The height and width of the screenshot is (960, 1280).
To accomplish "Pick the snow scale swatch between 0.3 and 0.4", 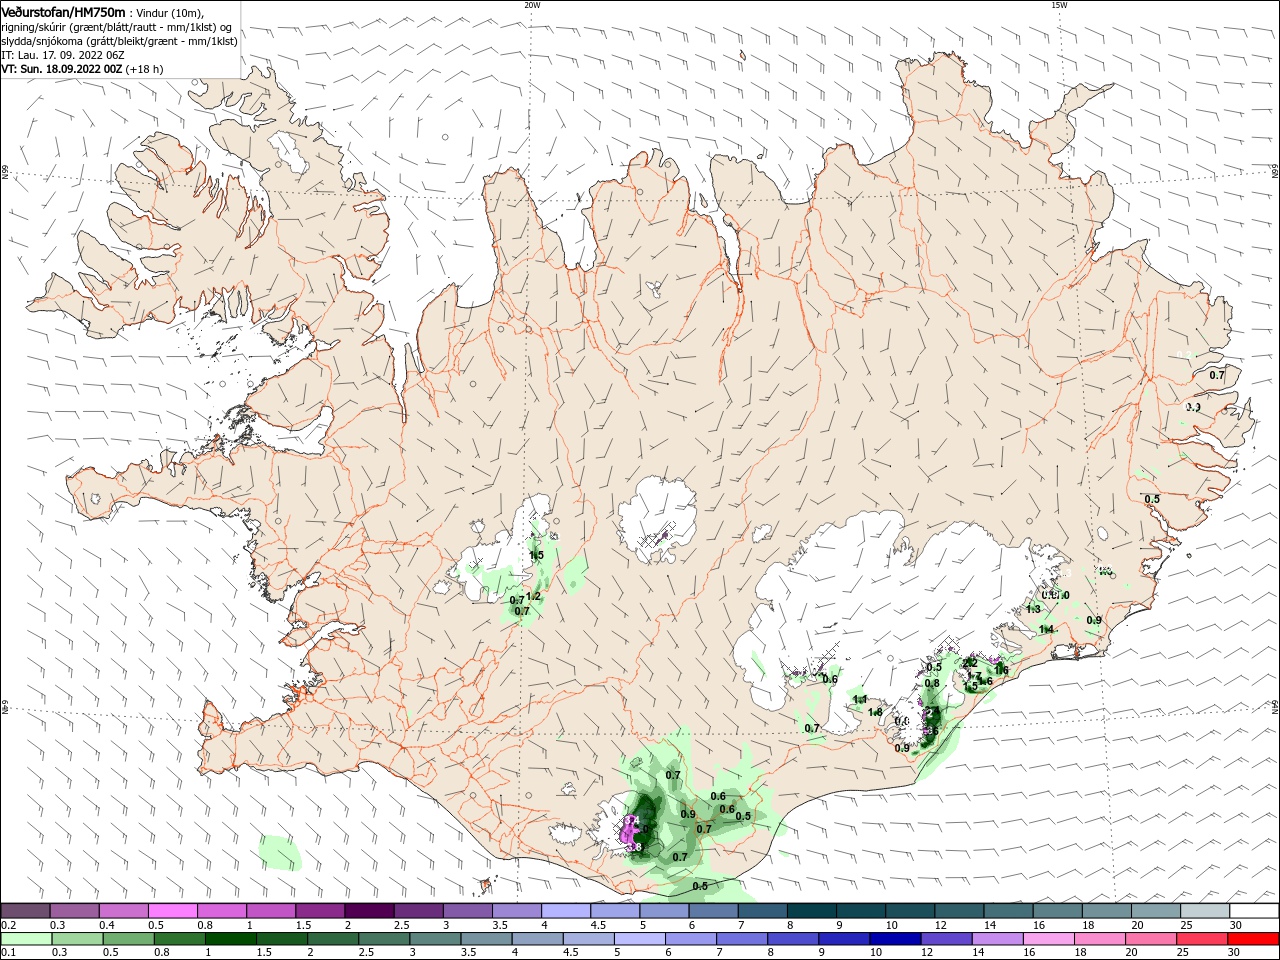I will tap(74, 910).
